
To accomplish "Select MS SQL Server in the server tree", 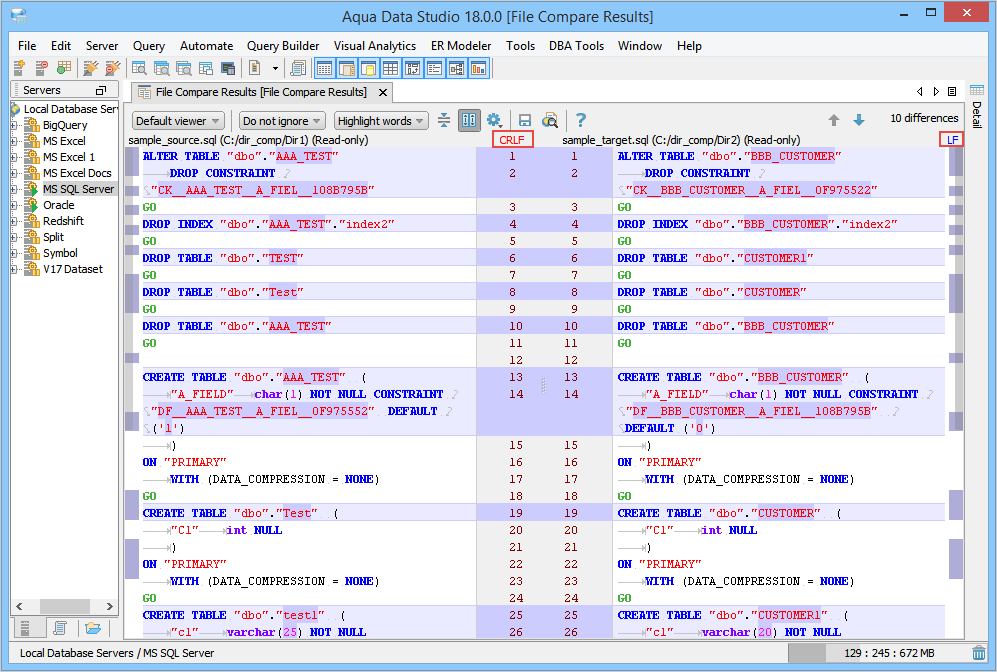I will click(78, 189).
